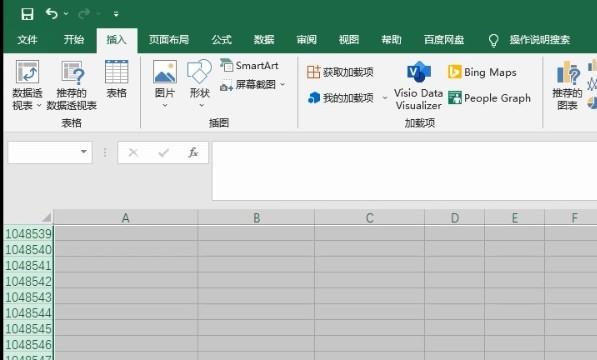597x360 pixels.
Task: Click the lightbulb Tell Me icon
Action: [x=493, y=40]
